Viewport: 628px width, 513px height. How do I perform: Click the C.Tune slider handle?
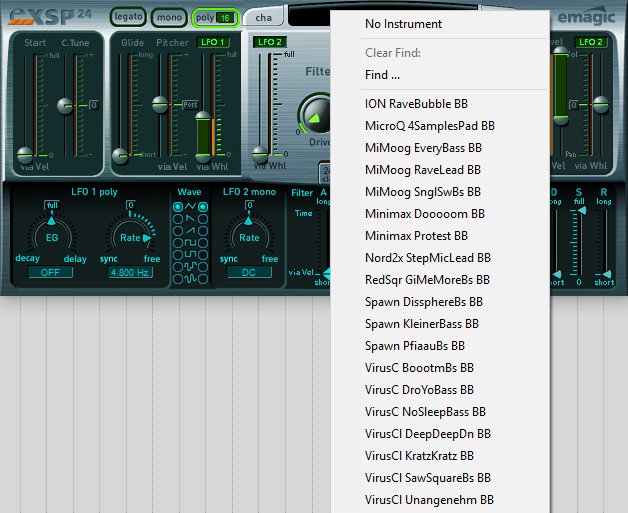pyautogui.click(x=65, y=105)
